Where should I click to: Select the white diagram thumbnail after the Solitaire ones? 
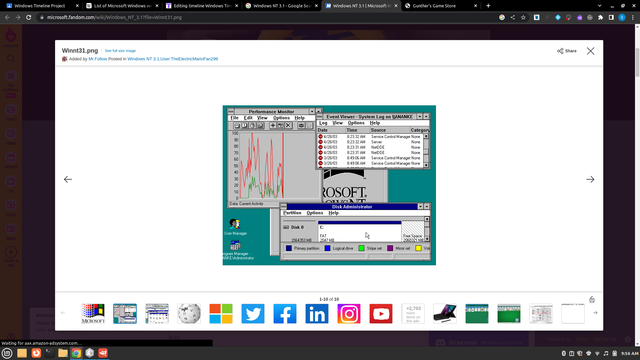point(541,313)
